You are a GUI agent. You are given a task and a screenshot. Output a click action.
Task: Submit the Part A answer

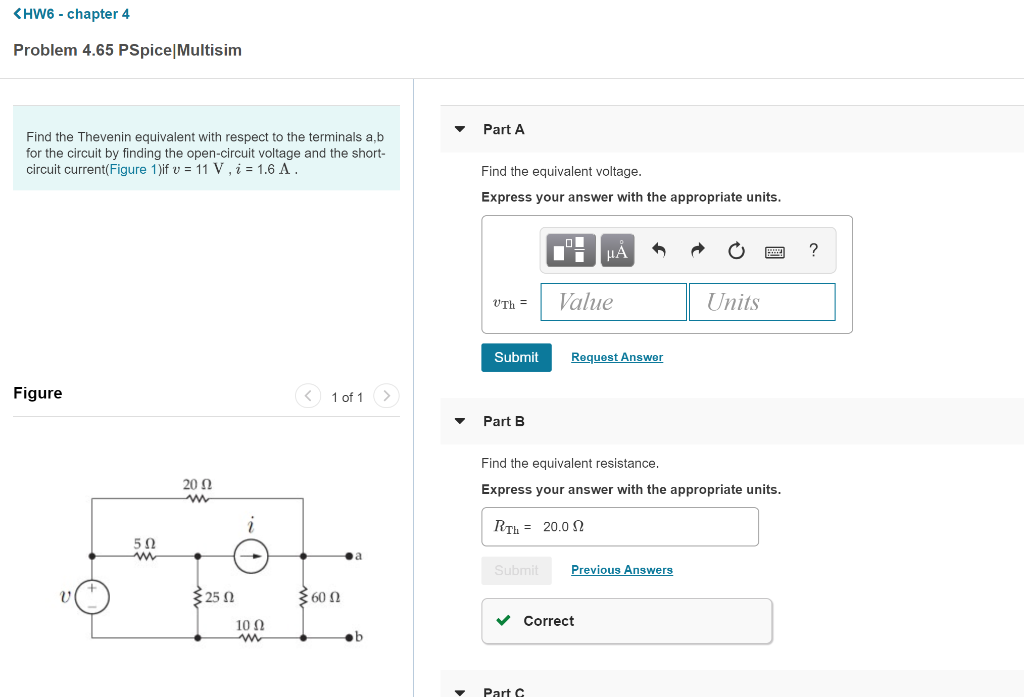pyautogui.click(x=516, y=357)
